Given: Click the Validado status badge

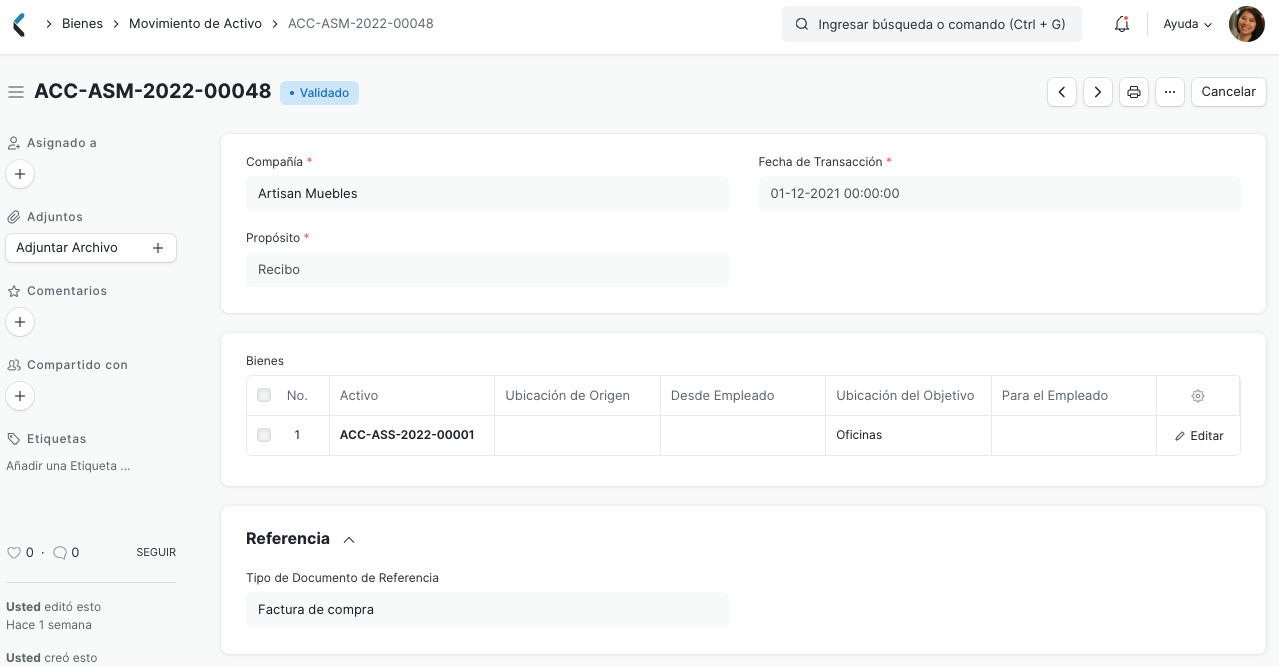Looking at the screenshot, I should pos(319,93).
